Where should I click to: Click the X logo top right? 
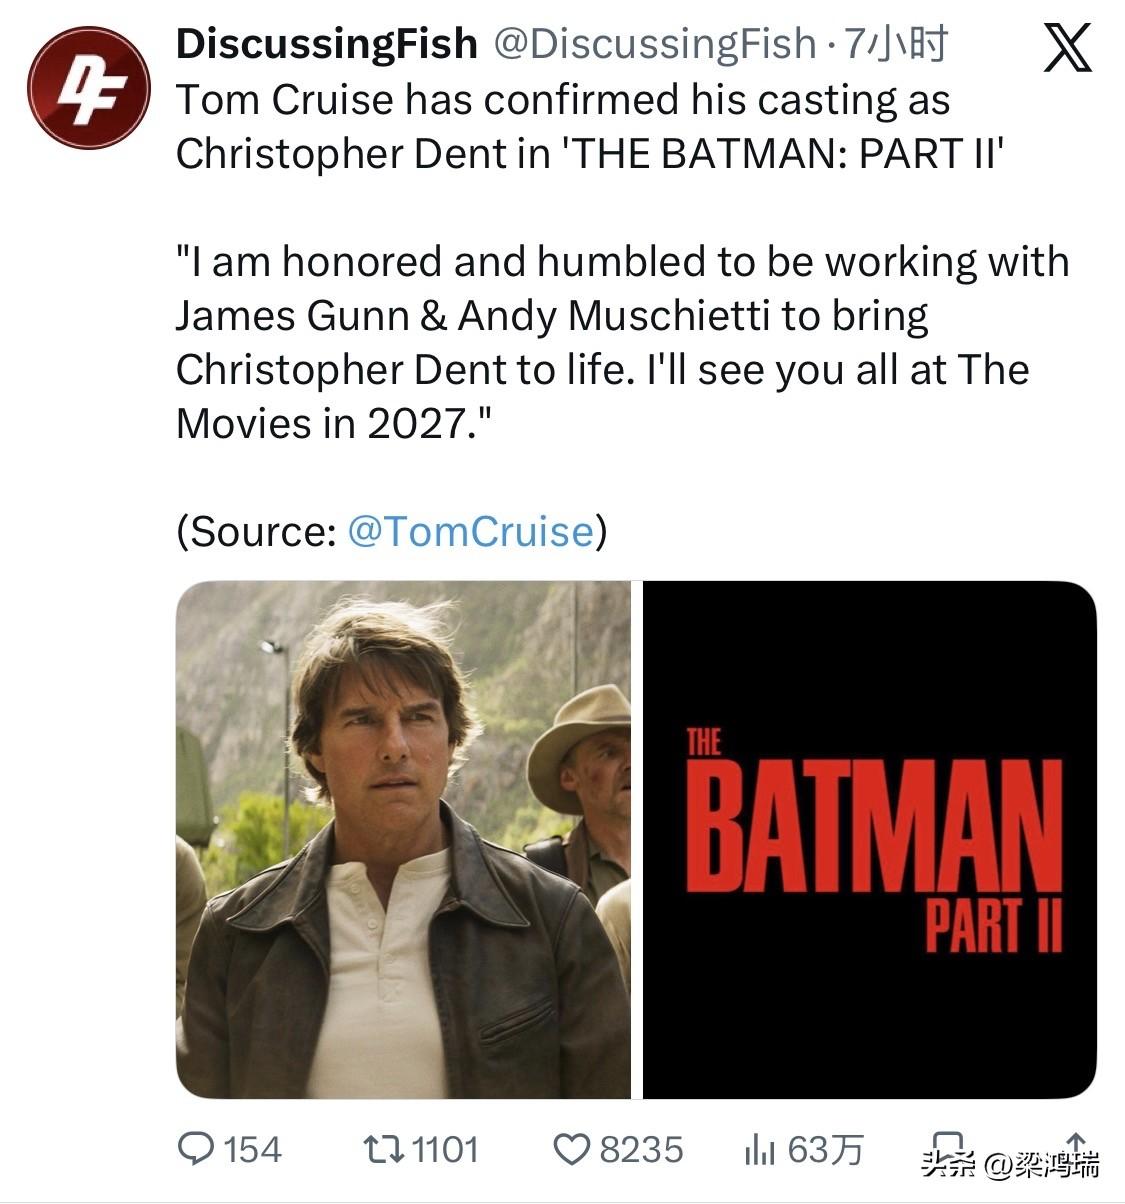click(x=1068, y=50)
